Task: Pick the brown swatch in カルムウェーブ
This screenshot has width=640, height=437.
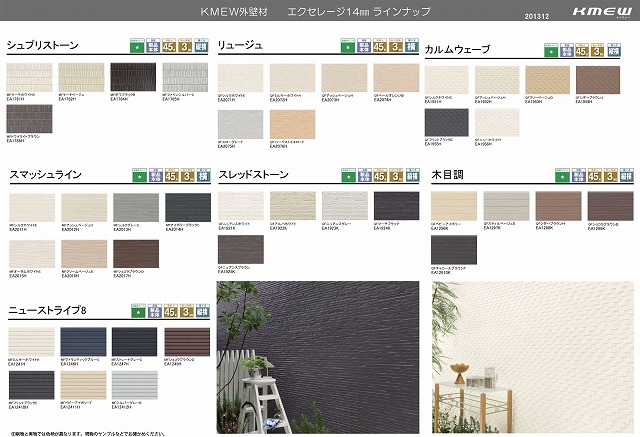Action: [598, 80]
